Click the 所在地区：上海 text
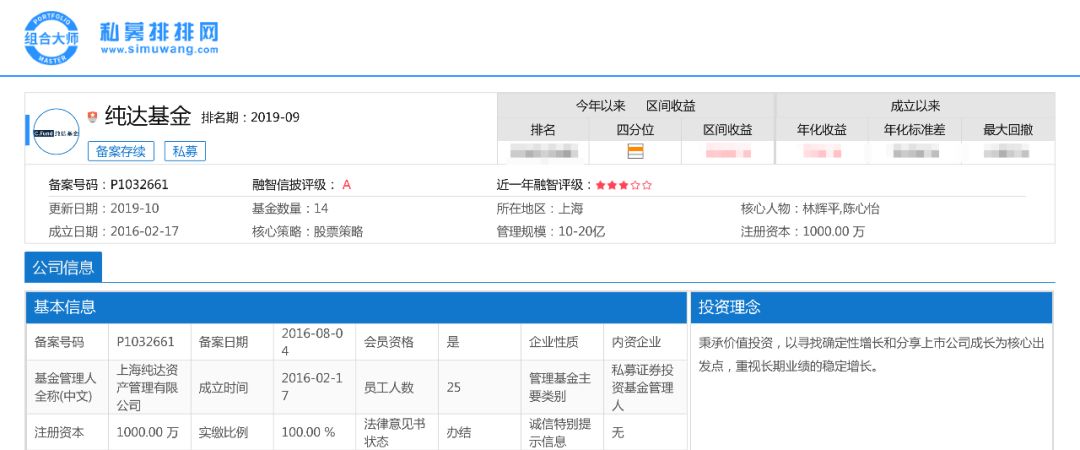 pos(539,208)
